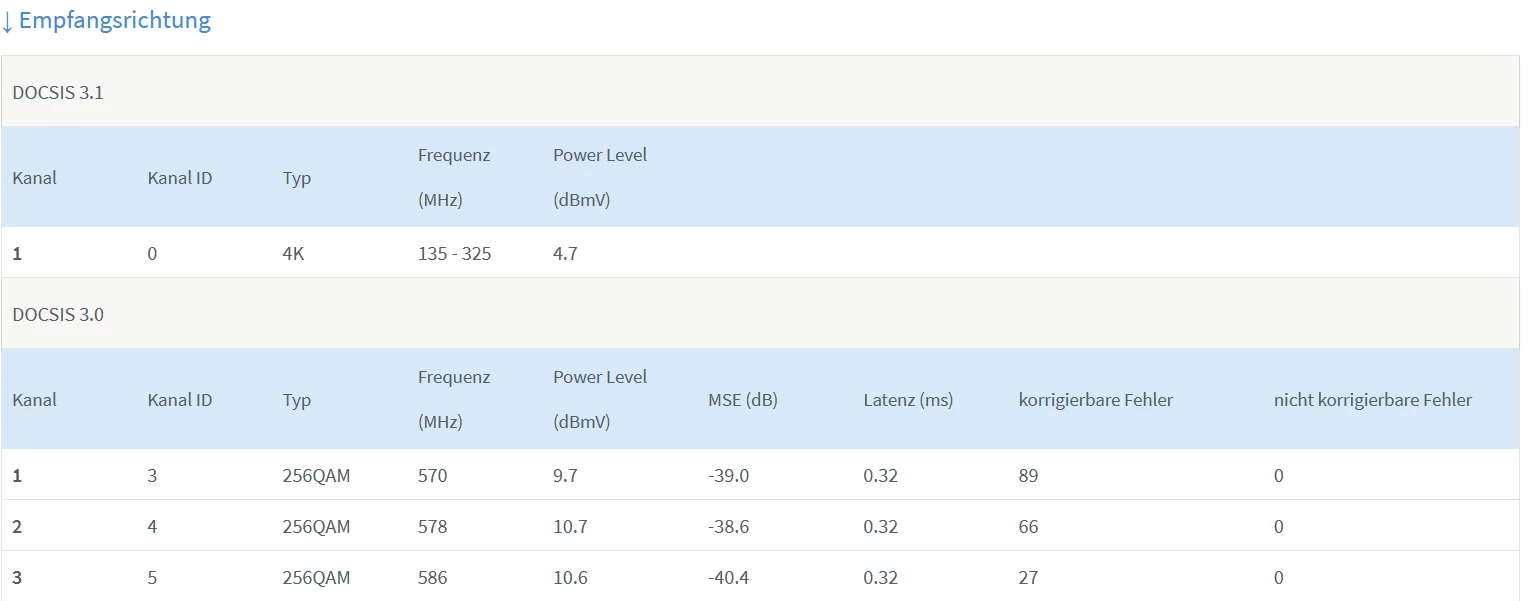
Task: Click the power level value 10.7
Action: tap(570, 527)
